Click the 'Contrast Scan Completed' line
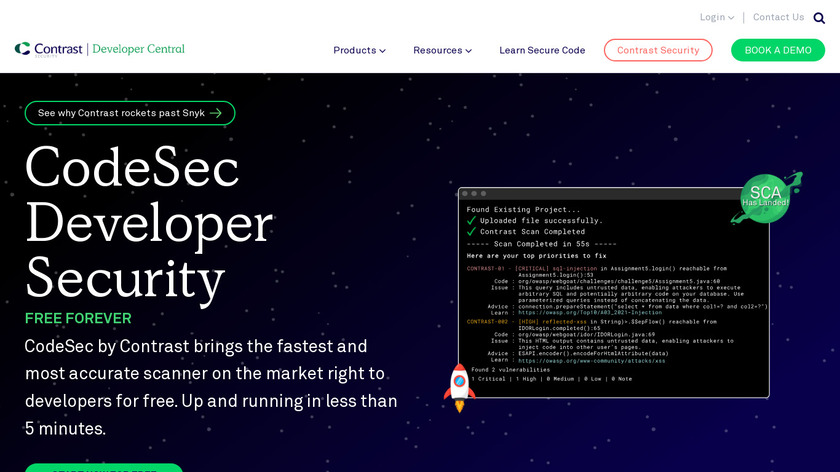 click(x=532, y=231)
